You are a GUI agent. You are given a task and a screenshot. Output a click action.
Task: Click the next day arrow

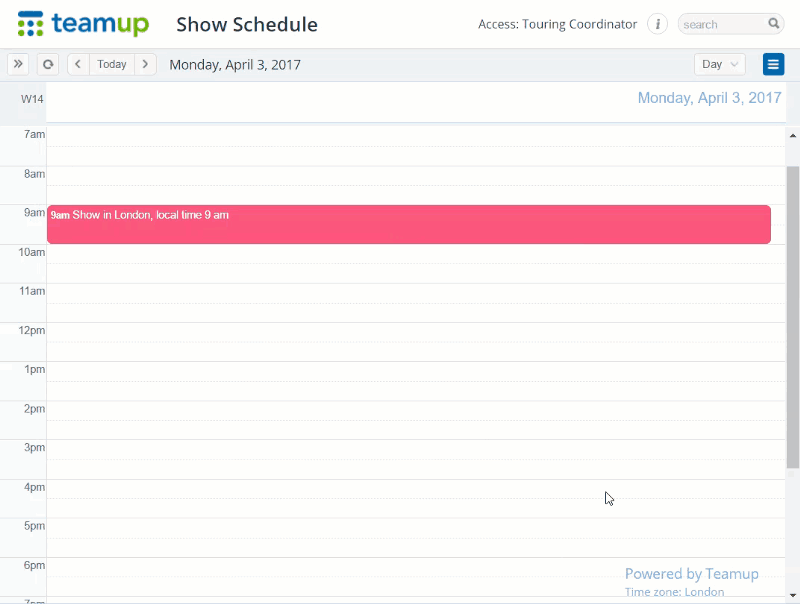tap(146, 64)
